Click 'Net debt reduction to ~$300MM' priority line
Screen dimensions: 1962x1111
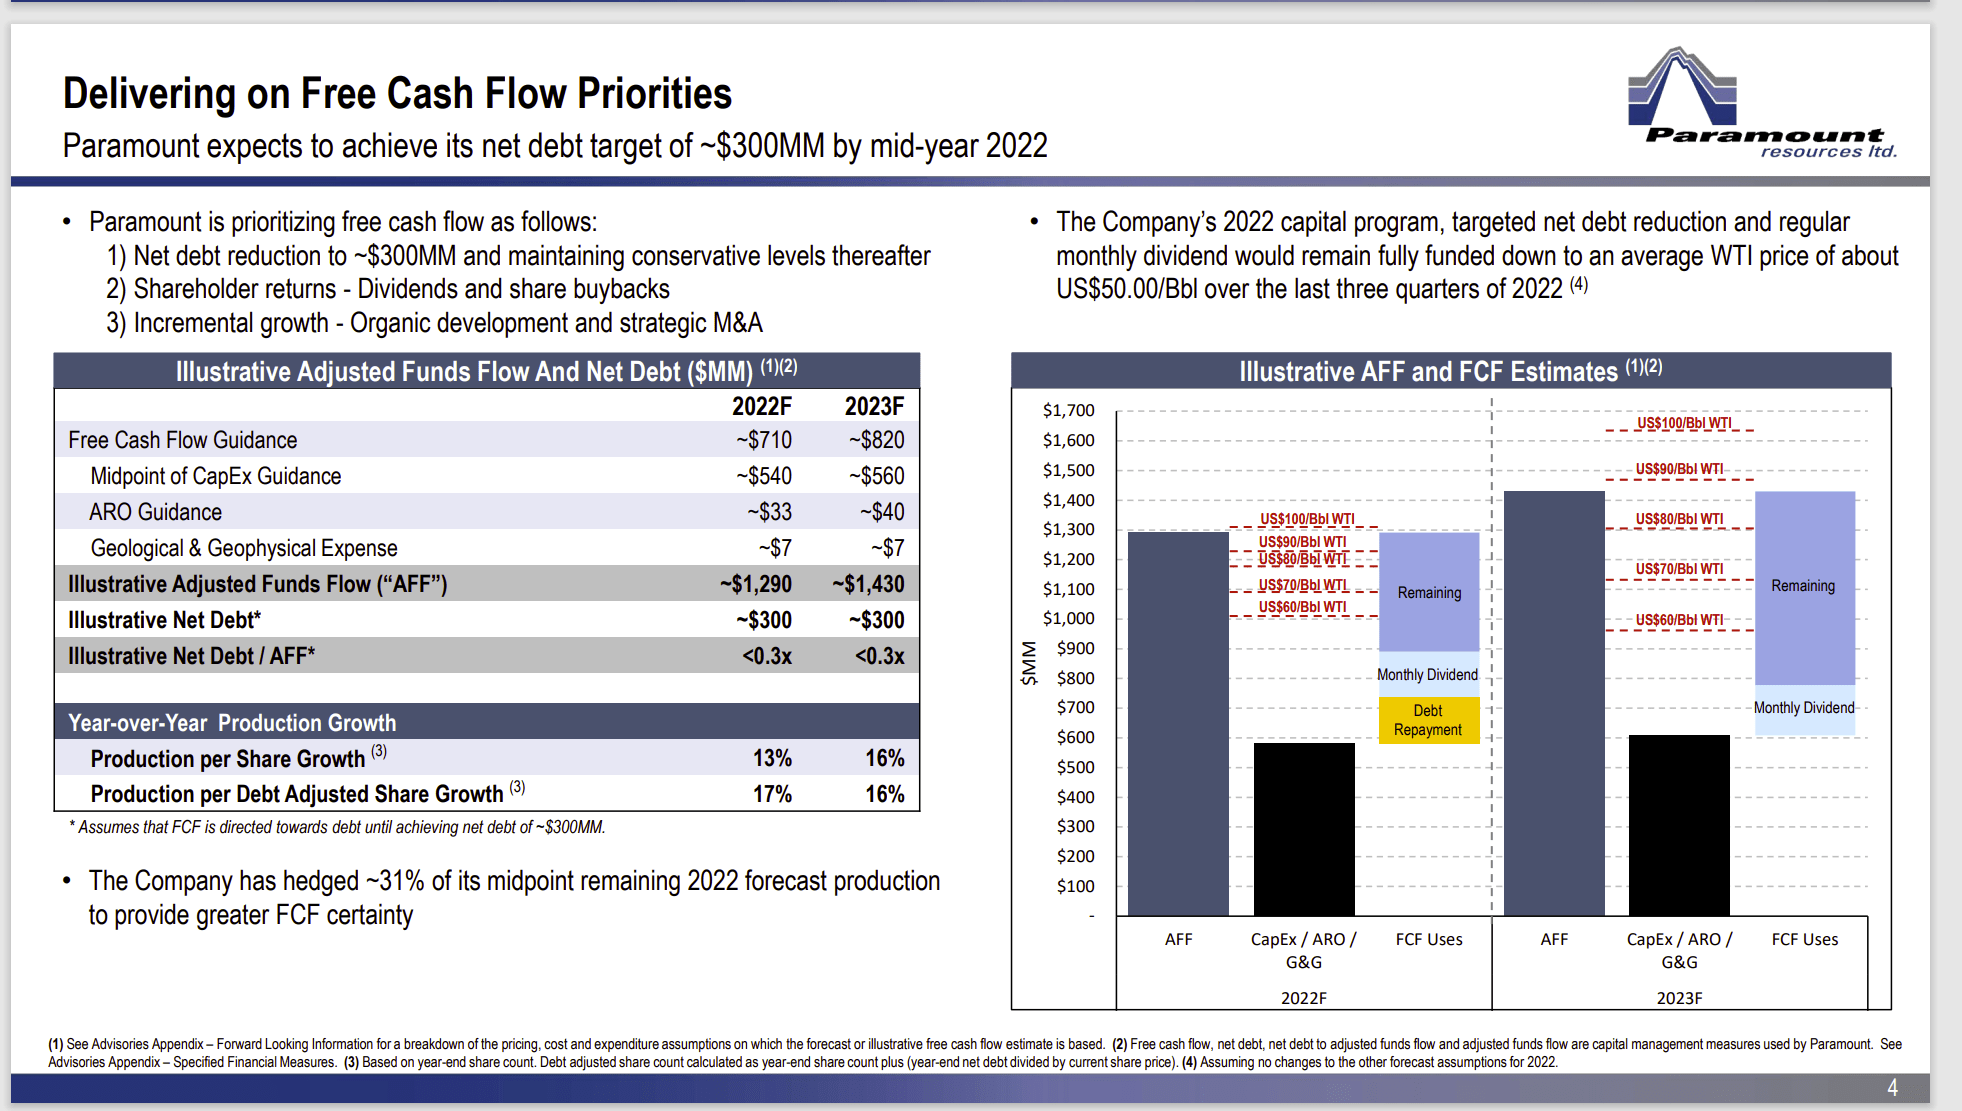tap(518, 256)
